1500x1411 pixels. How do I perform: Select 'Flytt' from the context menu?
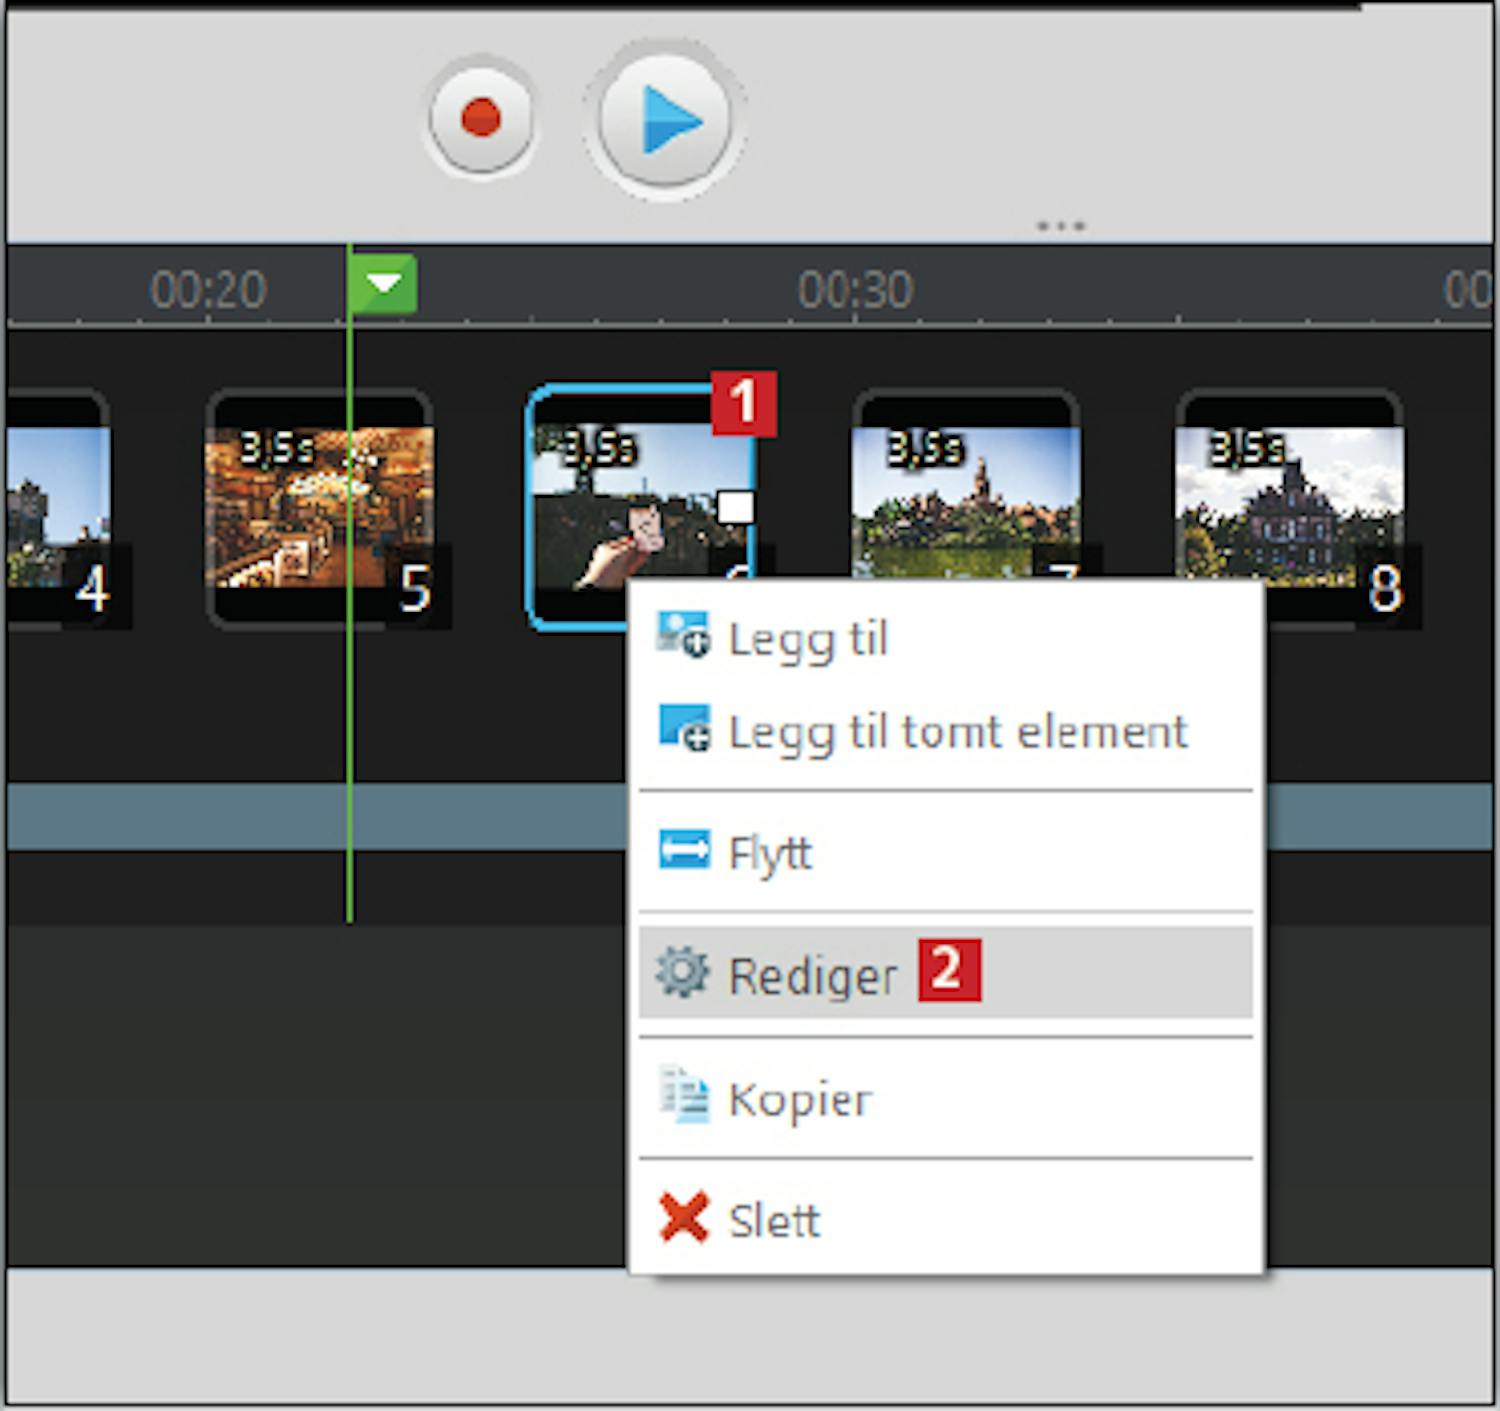pos(770,854)
